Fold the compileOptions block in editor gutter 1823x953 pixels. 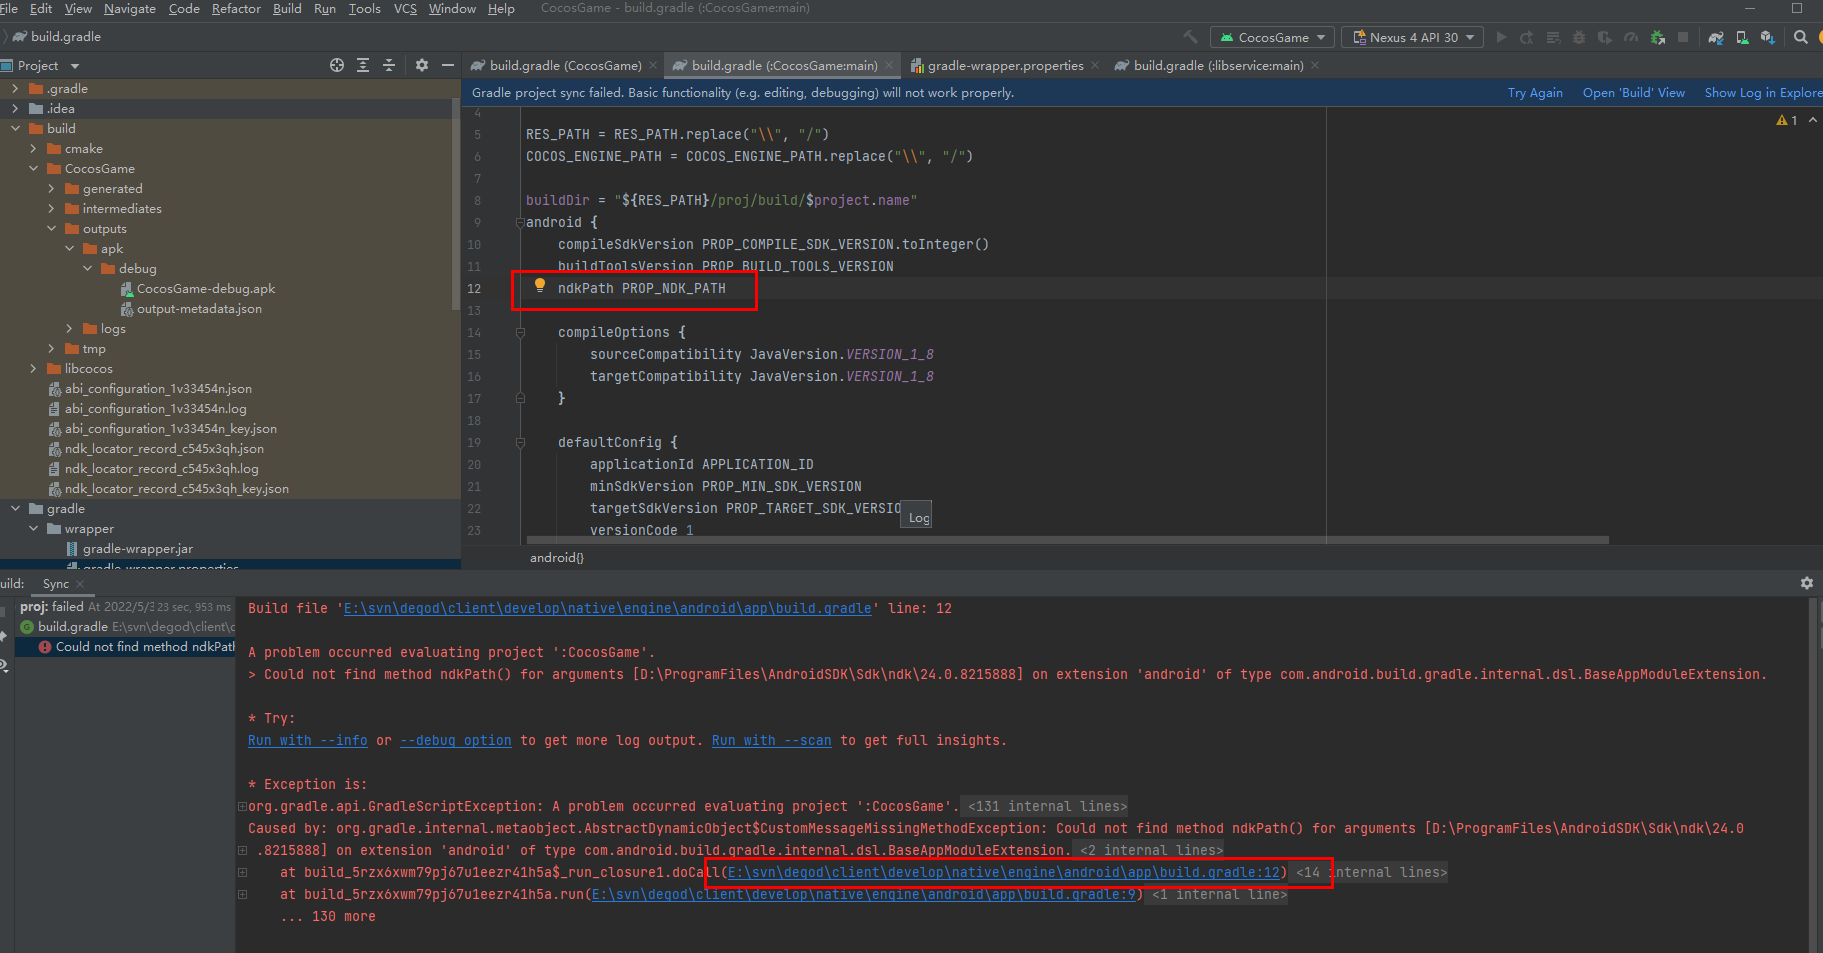[520, 333]
